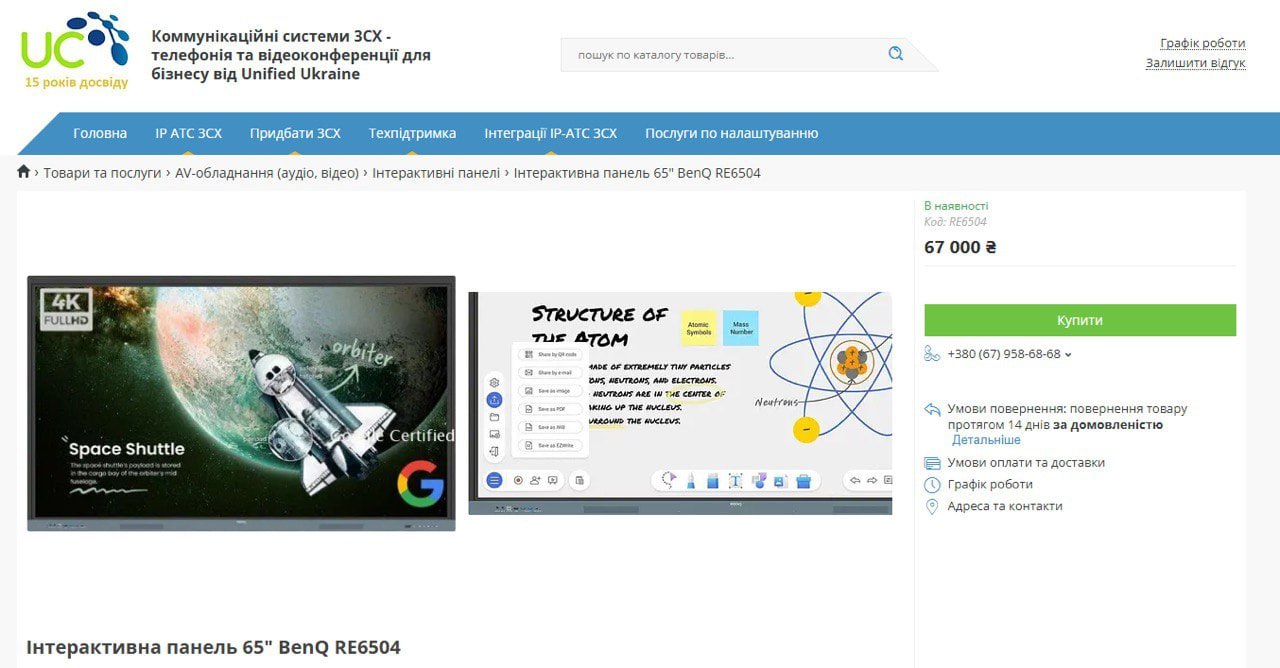
Task: Open the IP АТС 3CX menu
Action: pos(189,133)
